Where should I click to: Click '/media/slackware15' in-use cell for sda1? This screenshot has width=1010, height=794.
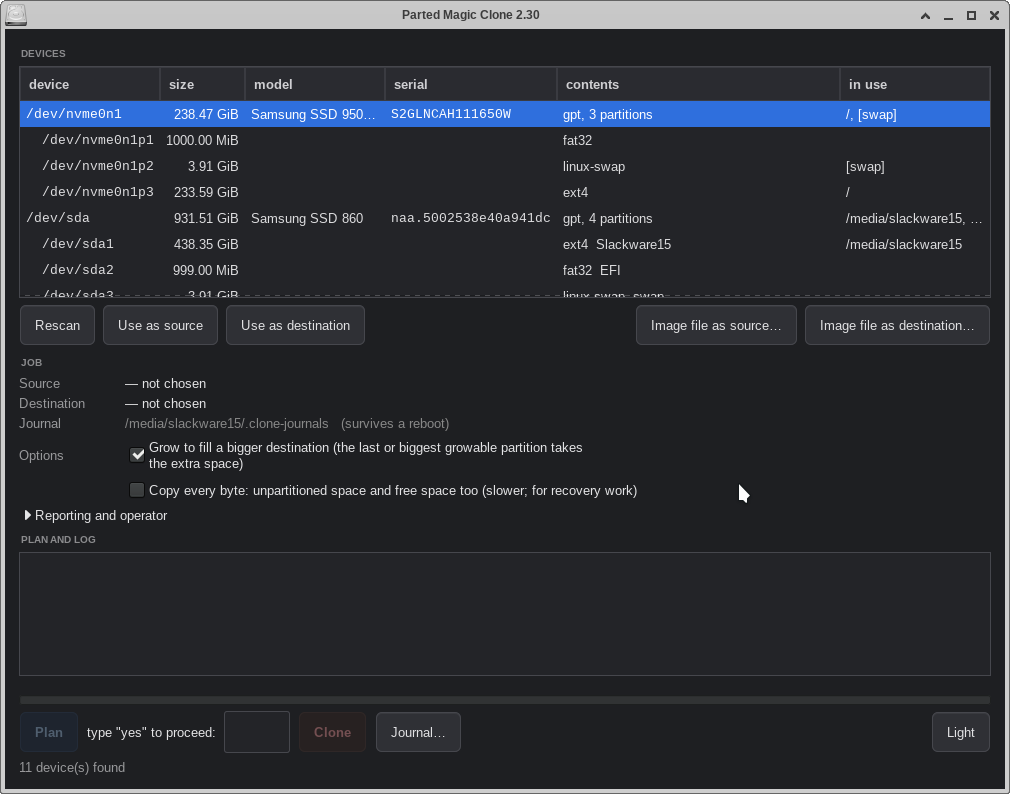pos(904,244)
